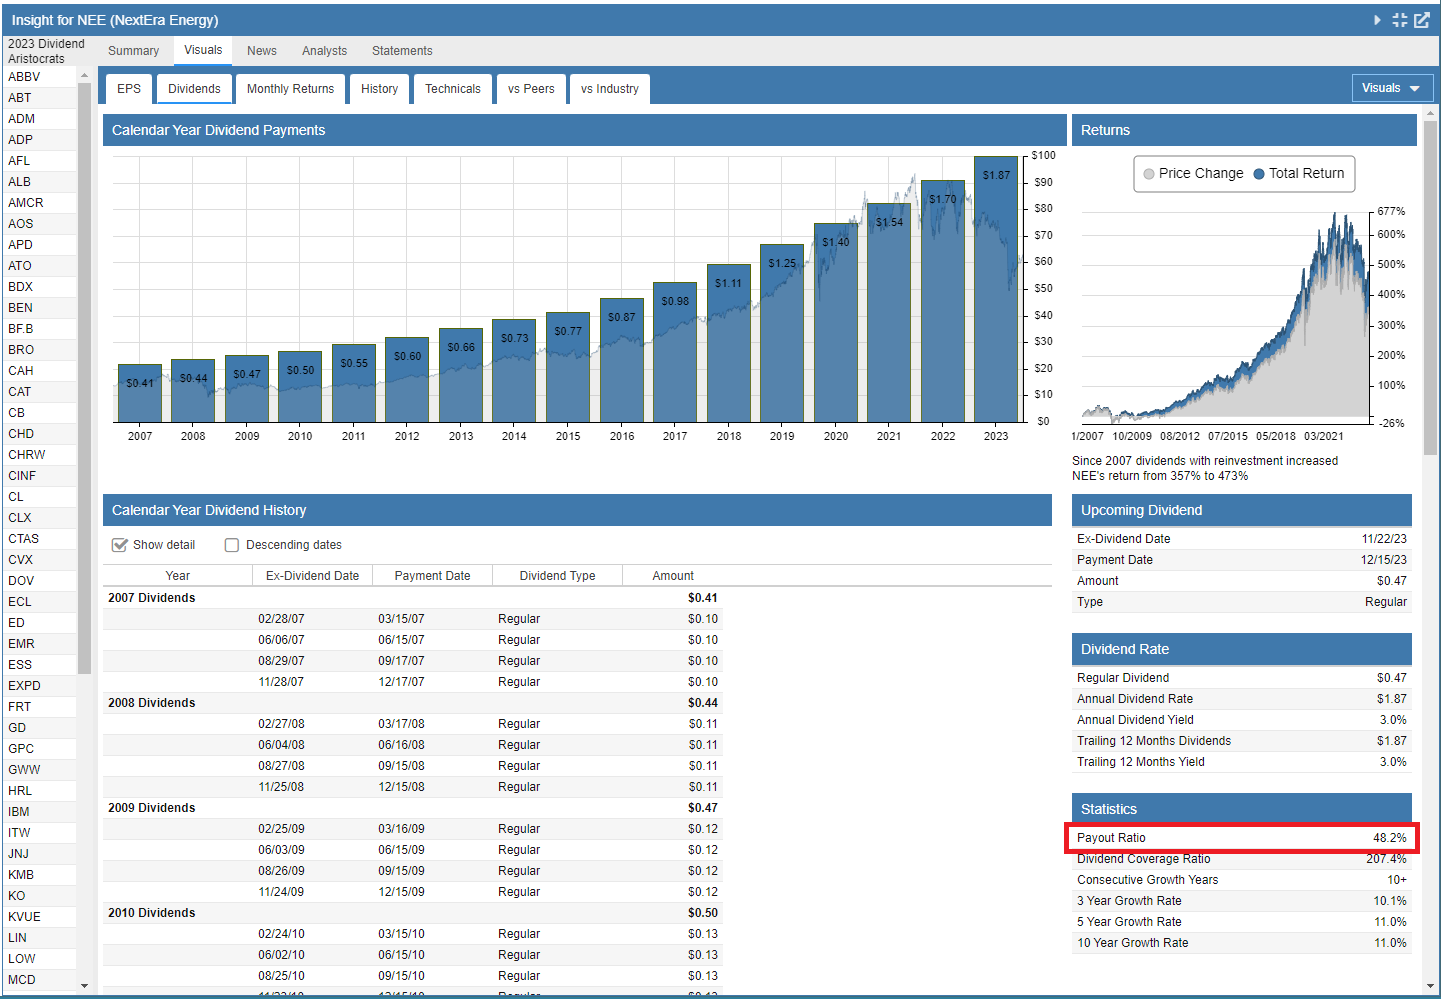Click the Amount column header

pyautogui.click(x=673, y=576)
